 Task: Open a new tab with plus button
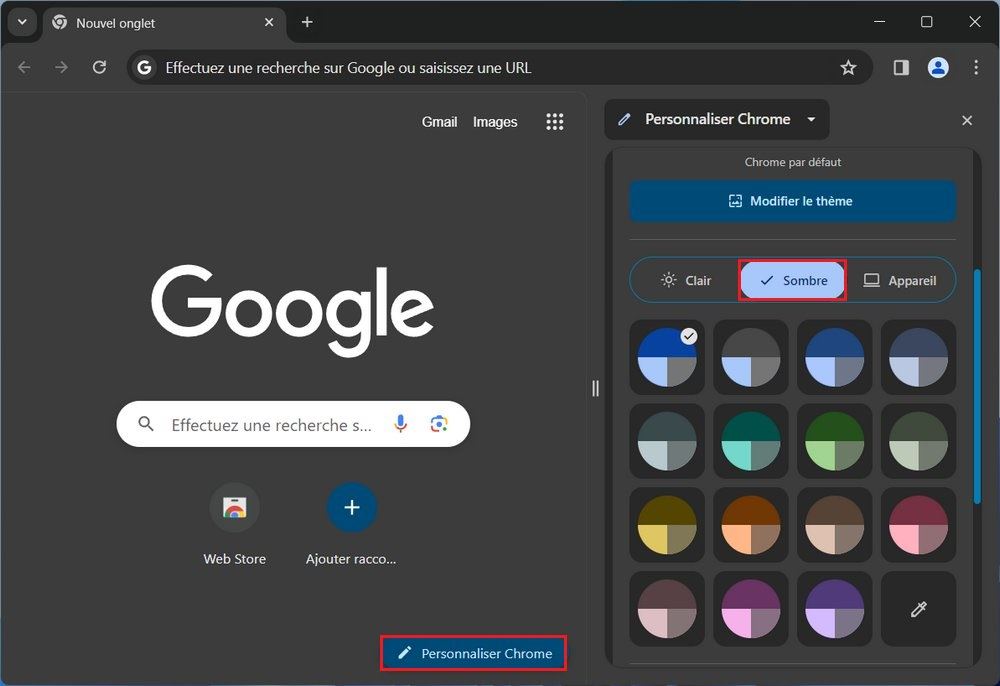coord(307,22)
